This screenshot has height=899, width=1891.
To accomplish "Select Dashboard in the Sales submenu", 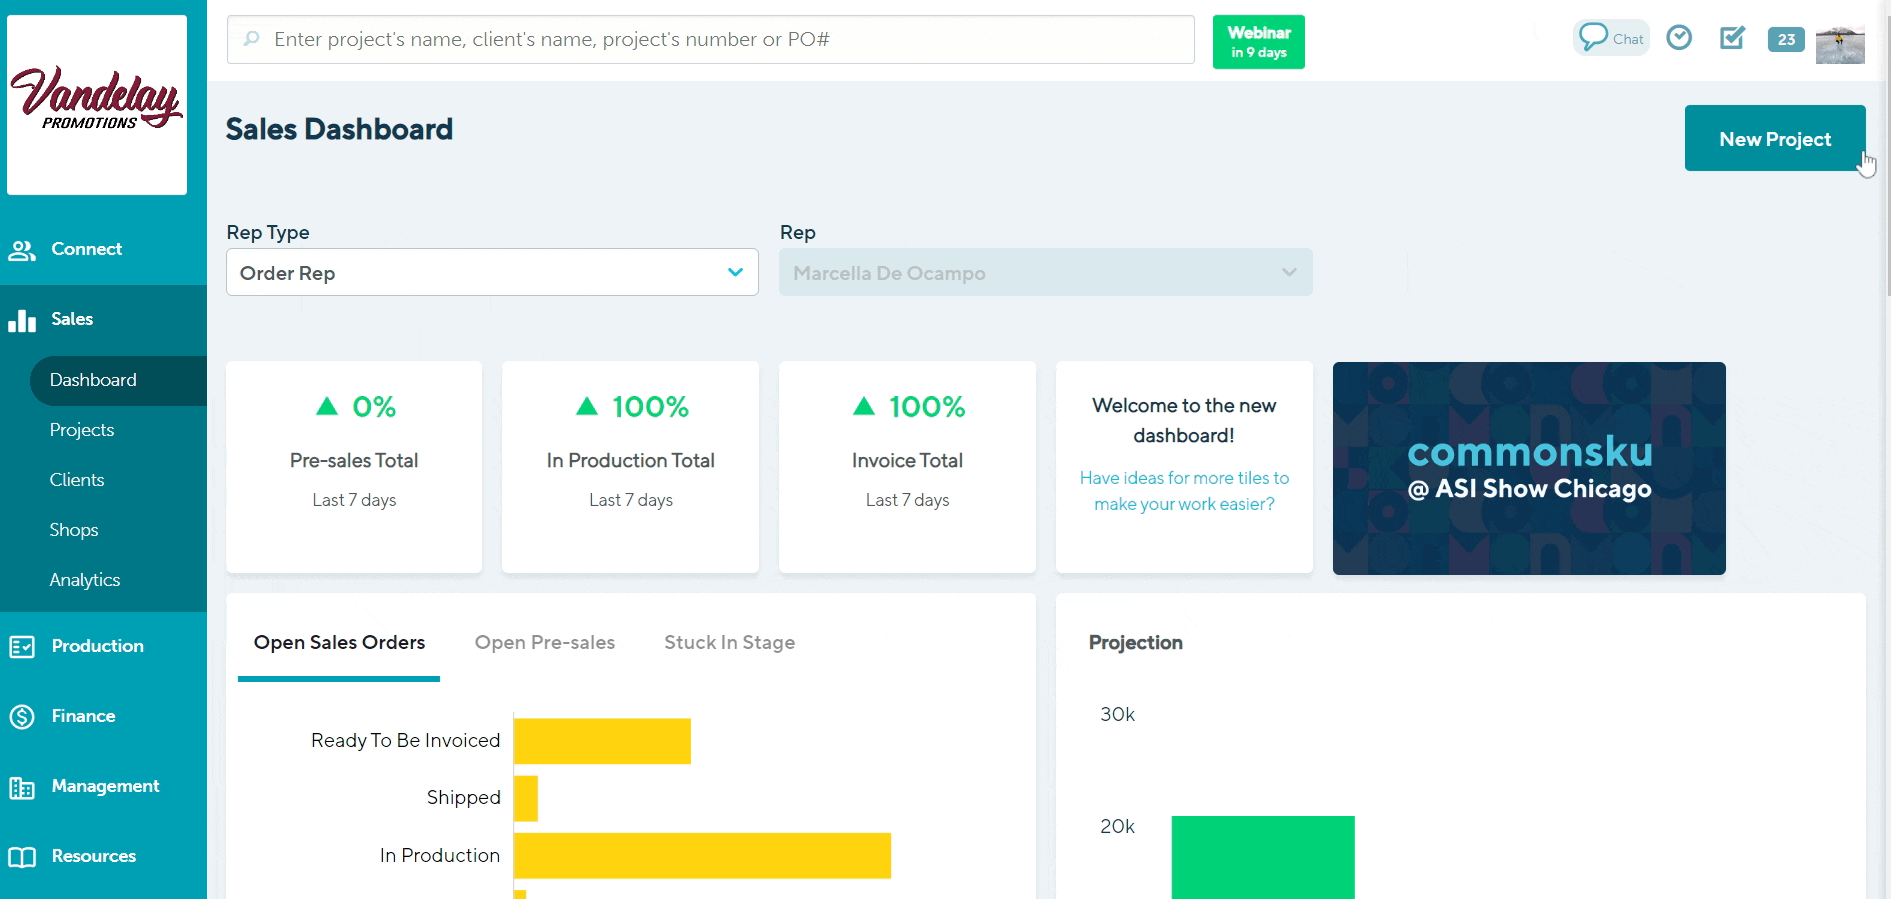I will pos(118,381).
